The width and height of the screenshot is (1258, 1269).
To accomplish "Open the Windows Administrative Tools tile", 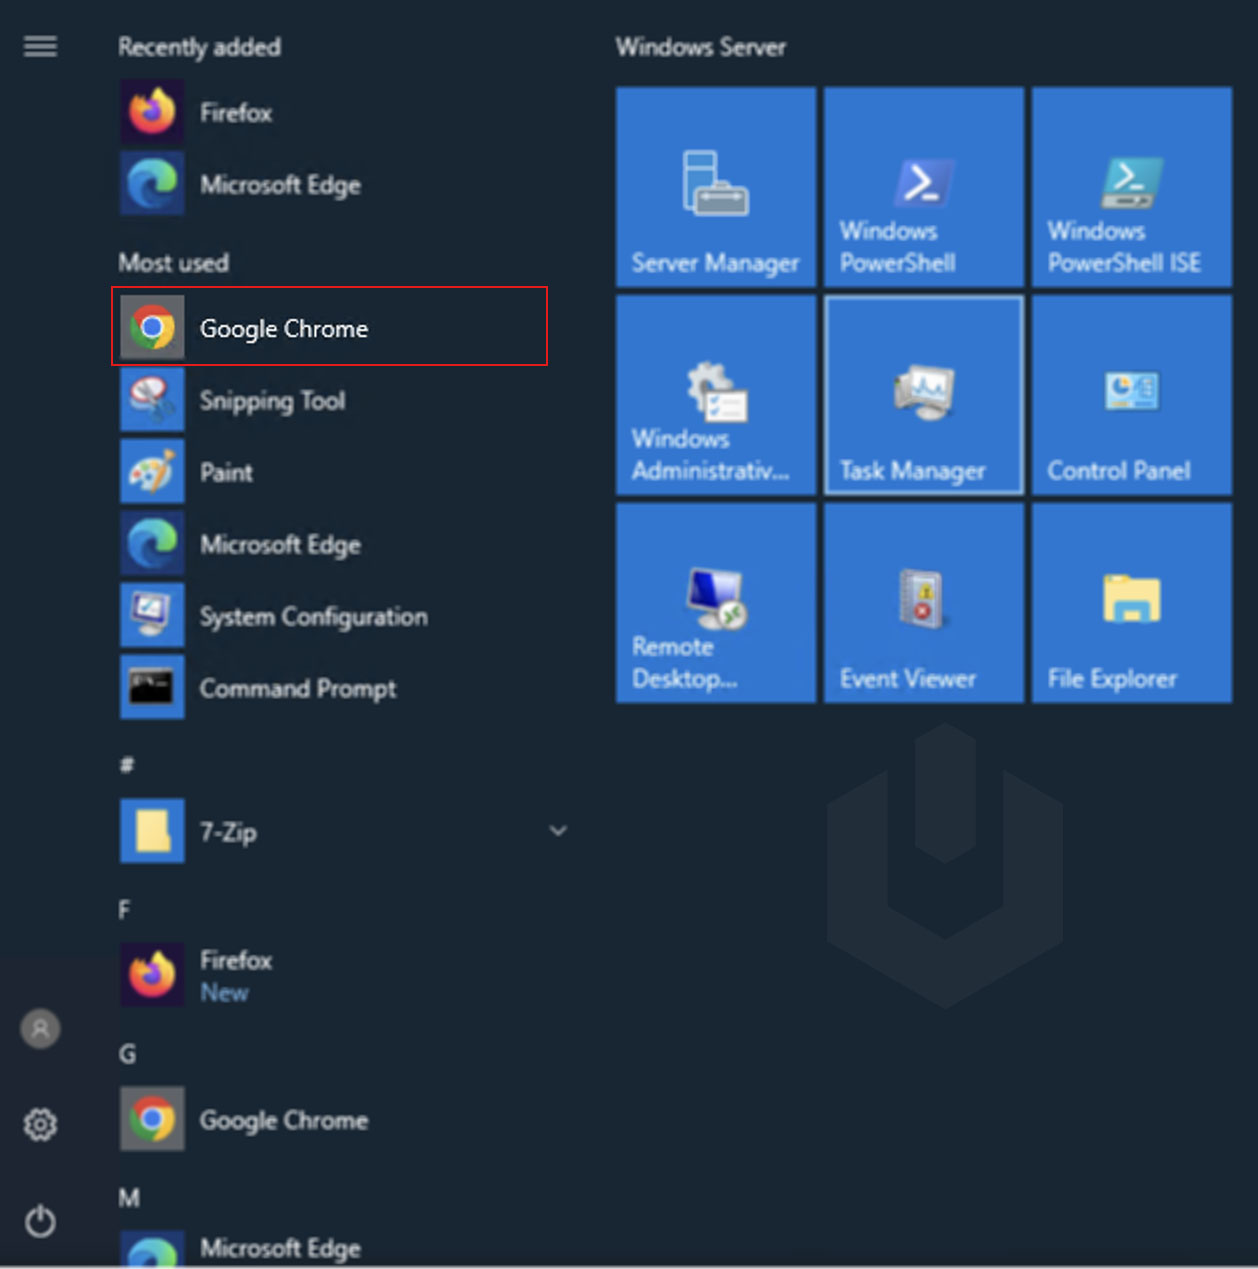I will pos(715,397).
